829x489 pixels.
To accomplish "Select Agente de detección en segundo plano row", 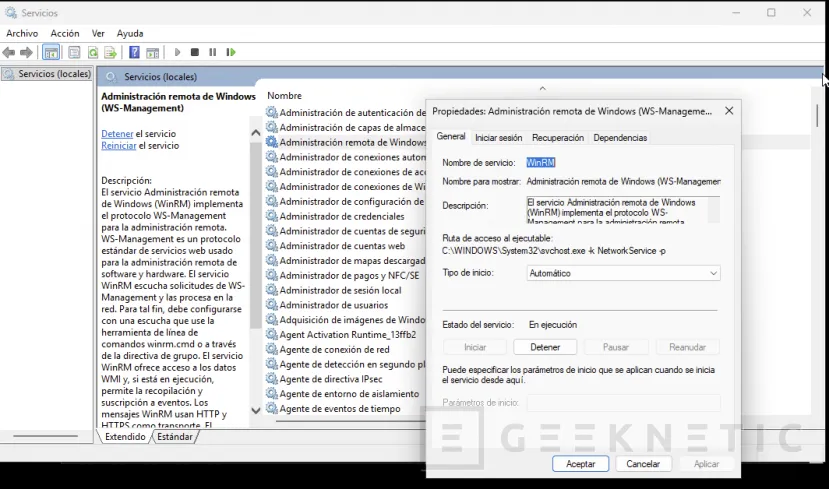I will [x=346, y=364].
